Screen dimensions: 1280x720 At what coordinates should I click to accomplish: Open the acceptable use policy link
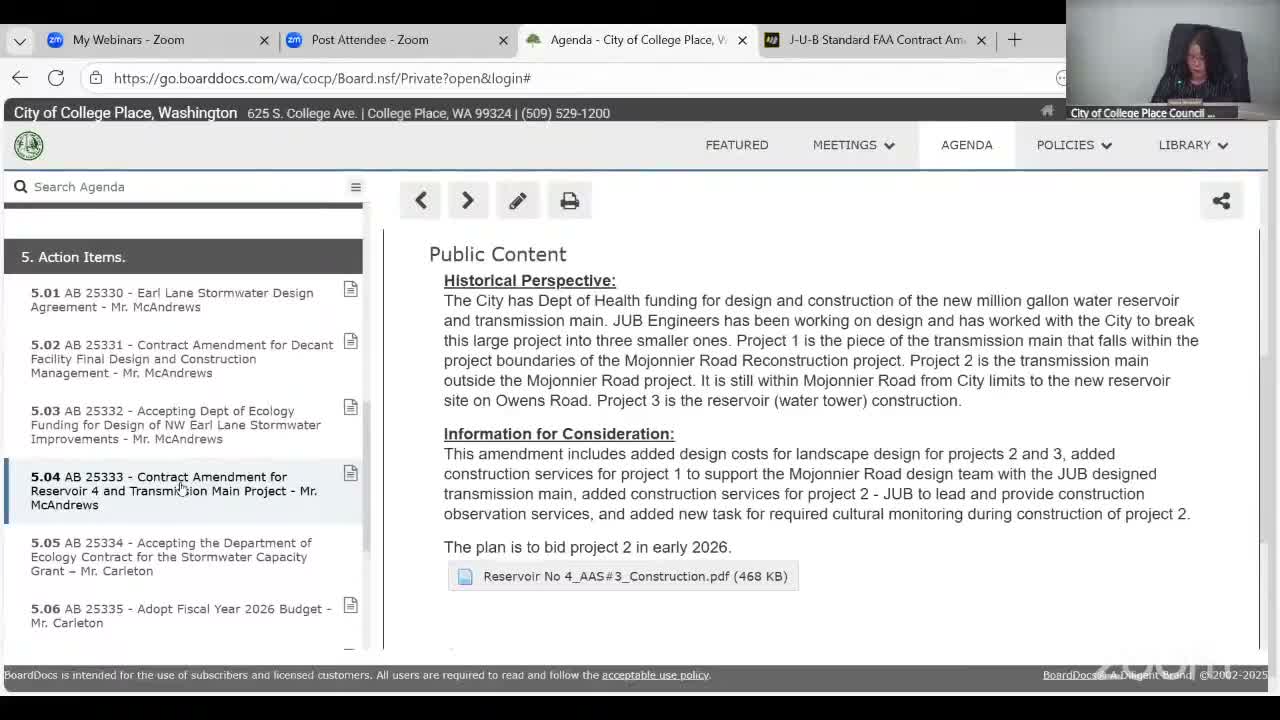coord(655,675)
